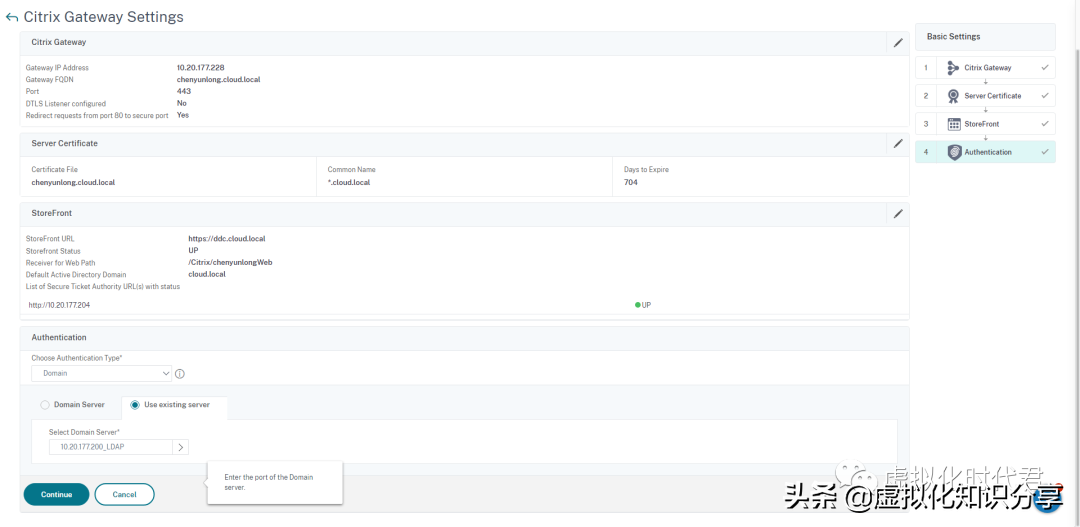Click the Gateway IP Address 10.20.177.228 value
The height and width of the screenshot is (527, 1080).
click(x=200, y=68)
